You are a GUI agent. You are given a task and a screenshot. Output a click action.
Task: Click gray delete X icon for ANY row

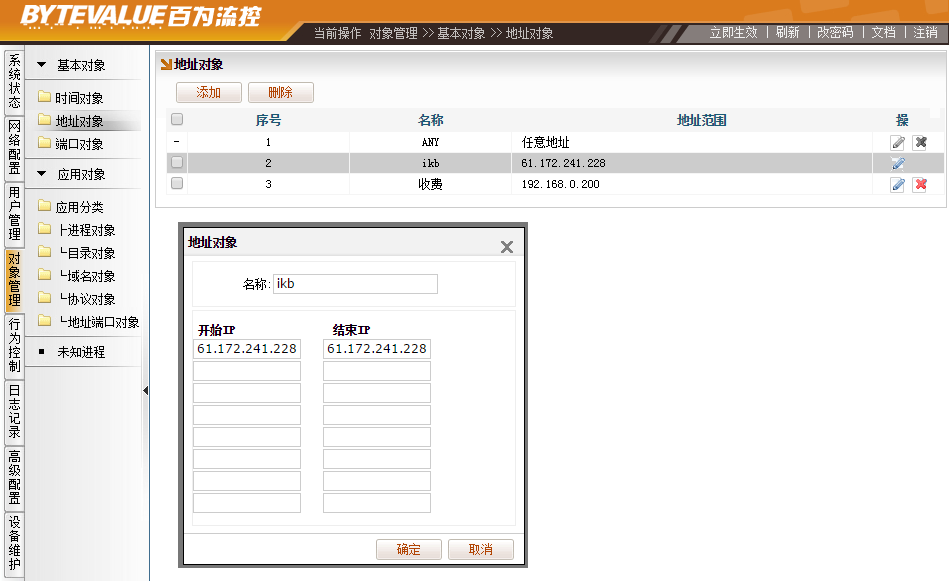920,142
